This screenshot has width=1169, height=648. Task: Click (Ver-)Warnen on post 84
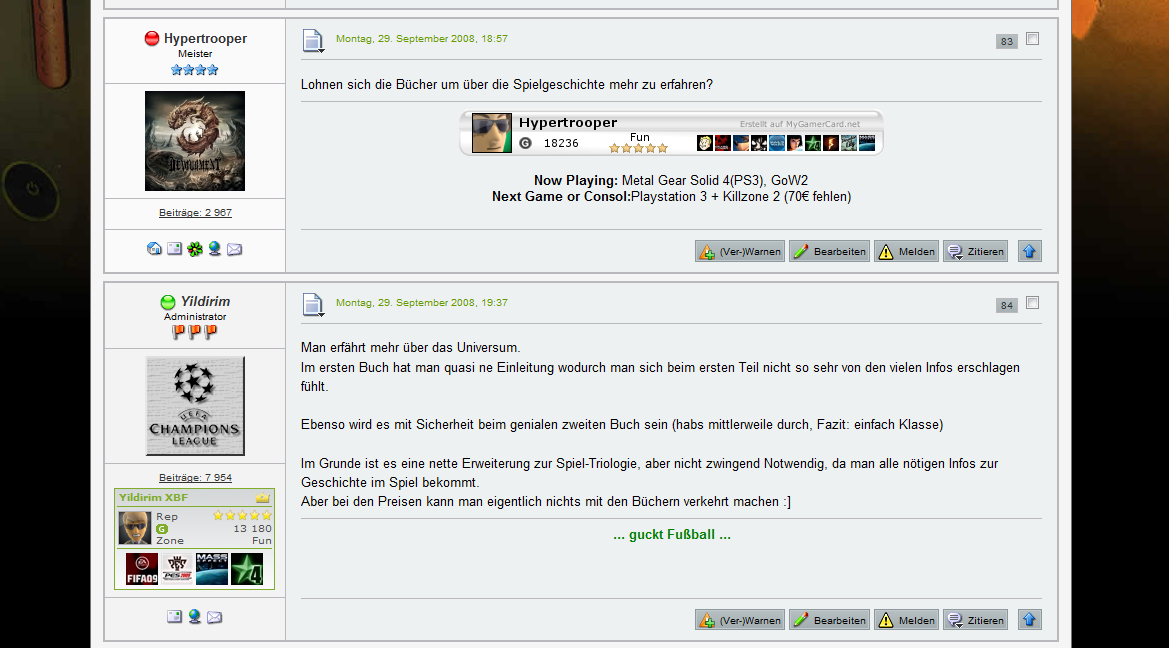[740, 620]
